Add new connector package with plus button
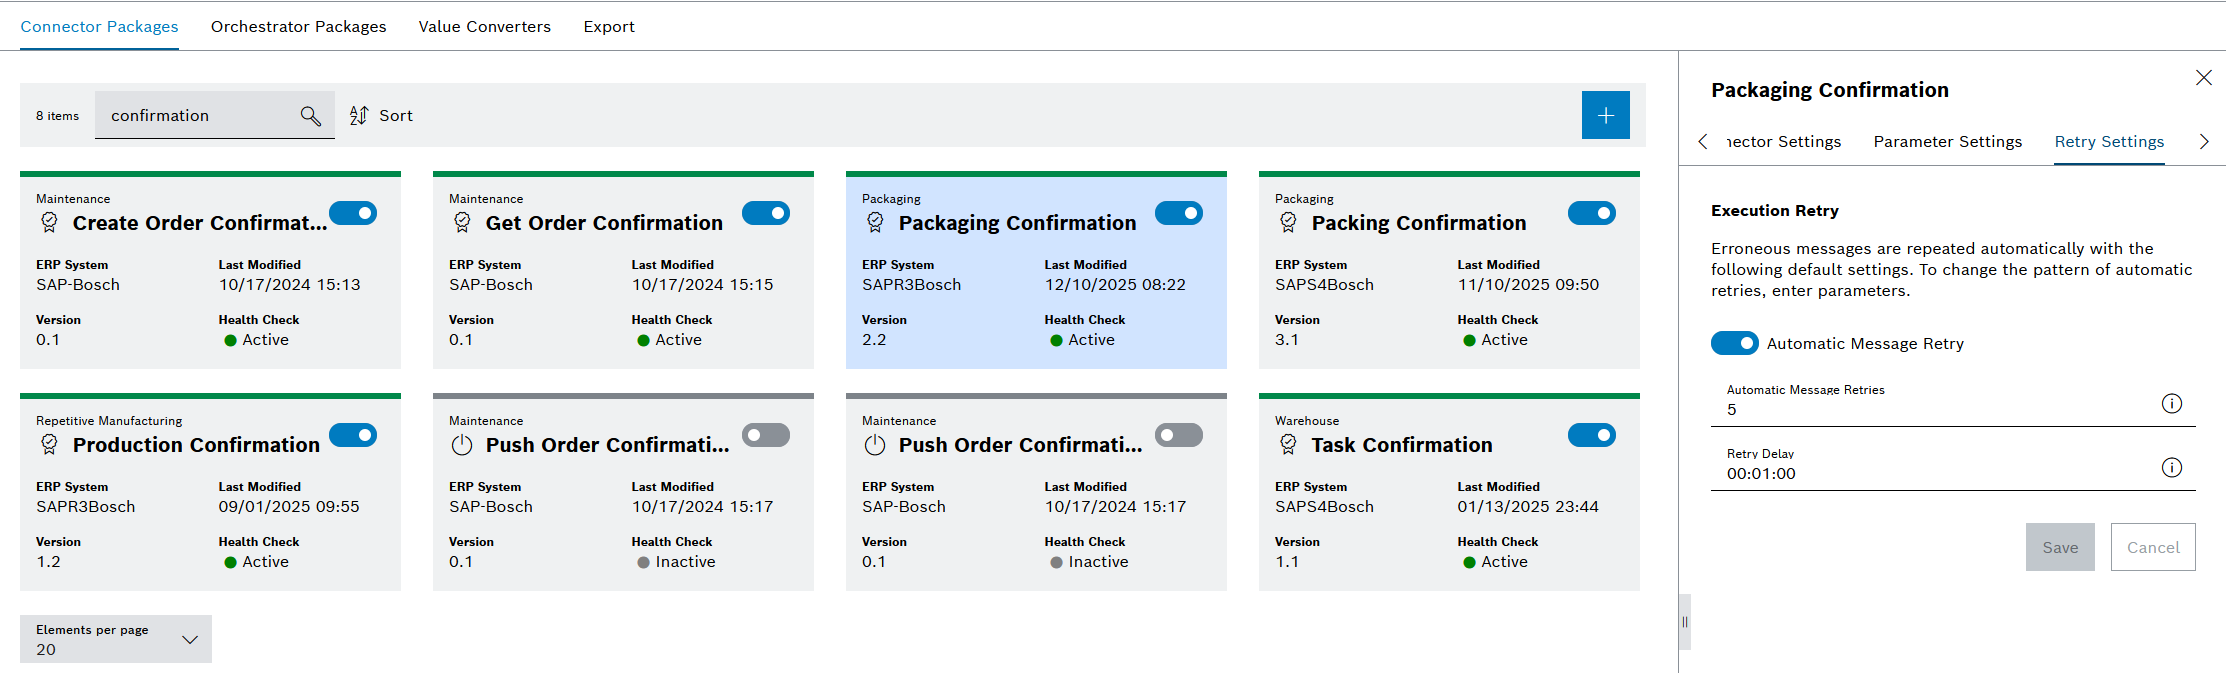This screenshot has height=673, width=2226. point(1605,115)
